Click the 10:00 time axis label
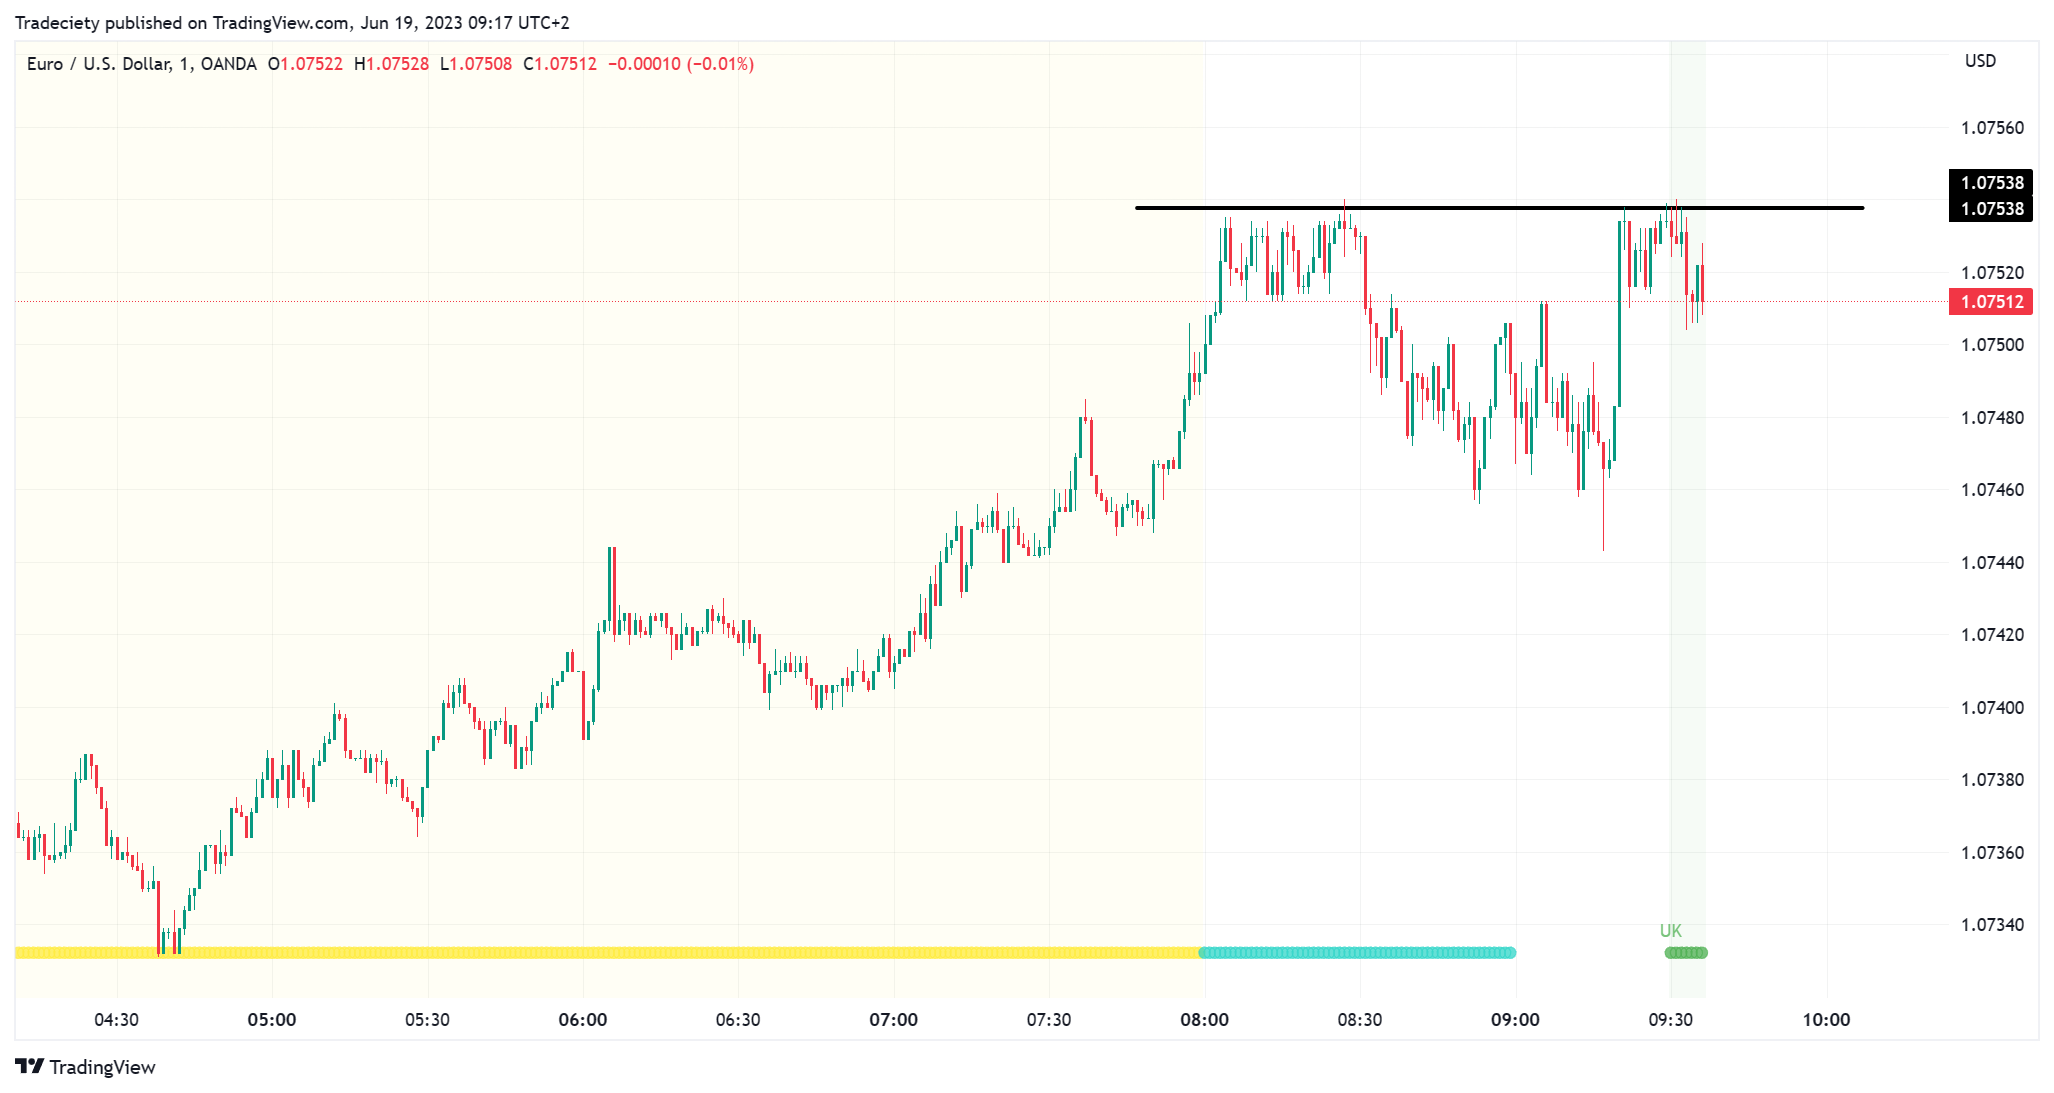 click(1826, 1020)
